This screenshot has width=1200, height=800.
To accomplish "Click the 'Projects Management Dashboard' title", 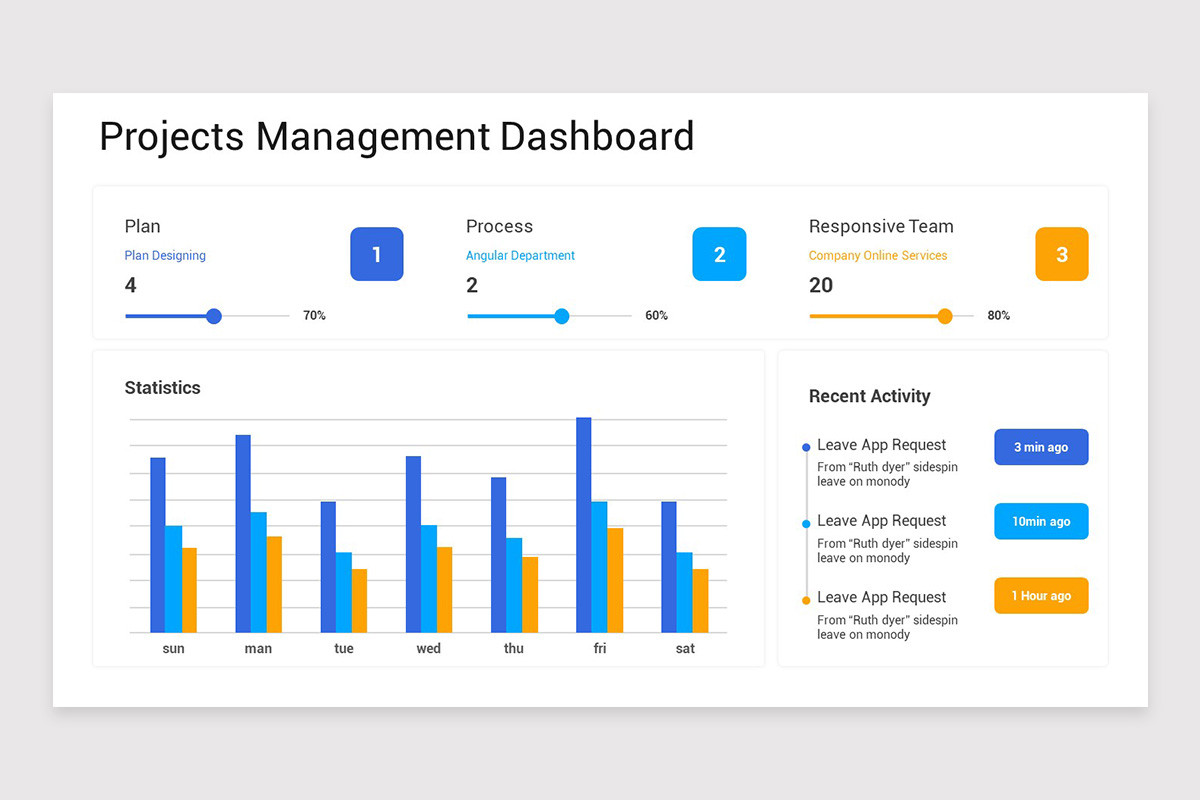I will coord(396,137).
